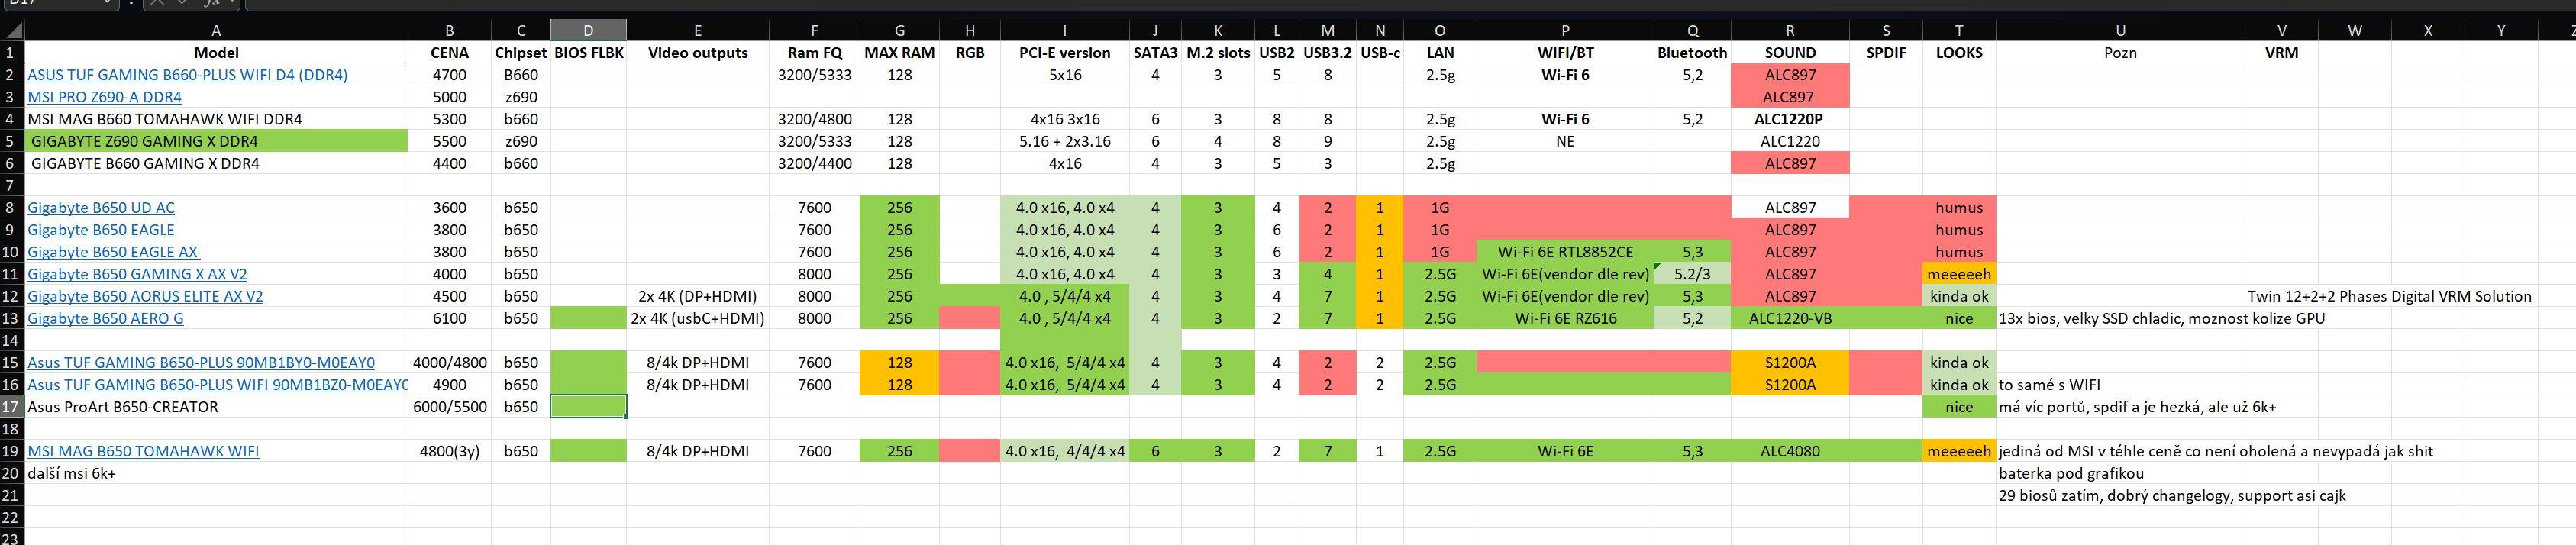Select green GIGABYTE Z690 GAMING X DDR4 cell
Viewport: 2576px width, 545px height.
[216, 141]
